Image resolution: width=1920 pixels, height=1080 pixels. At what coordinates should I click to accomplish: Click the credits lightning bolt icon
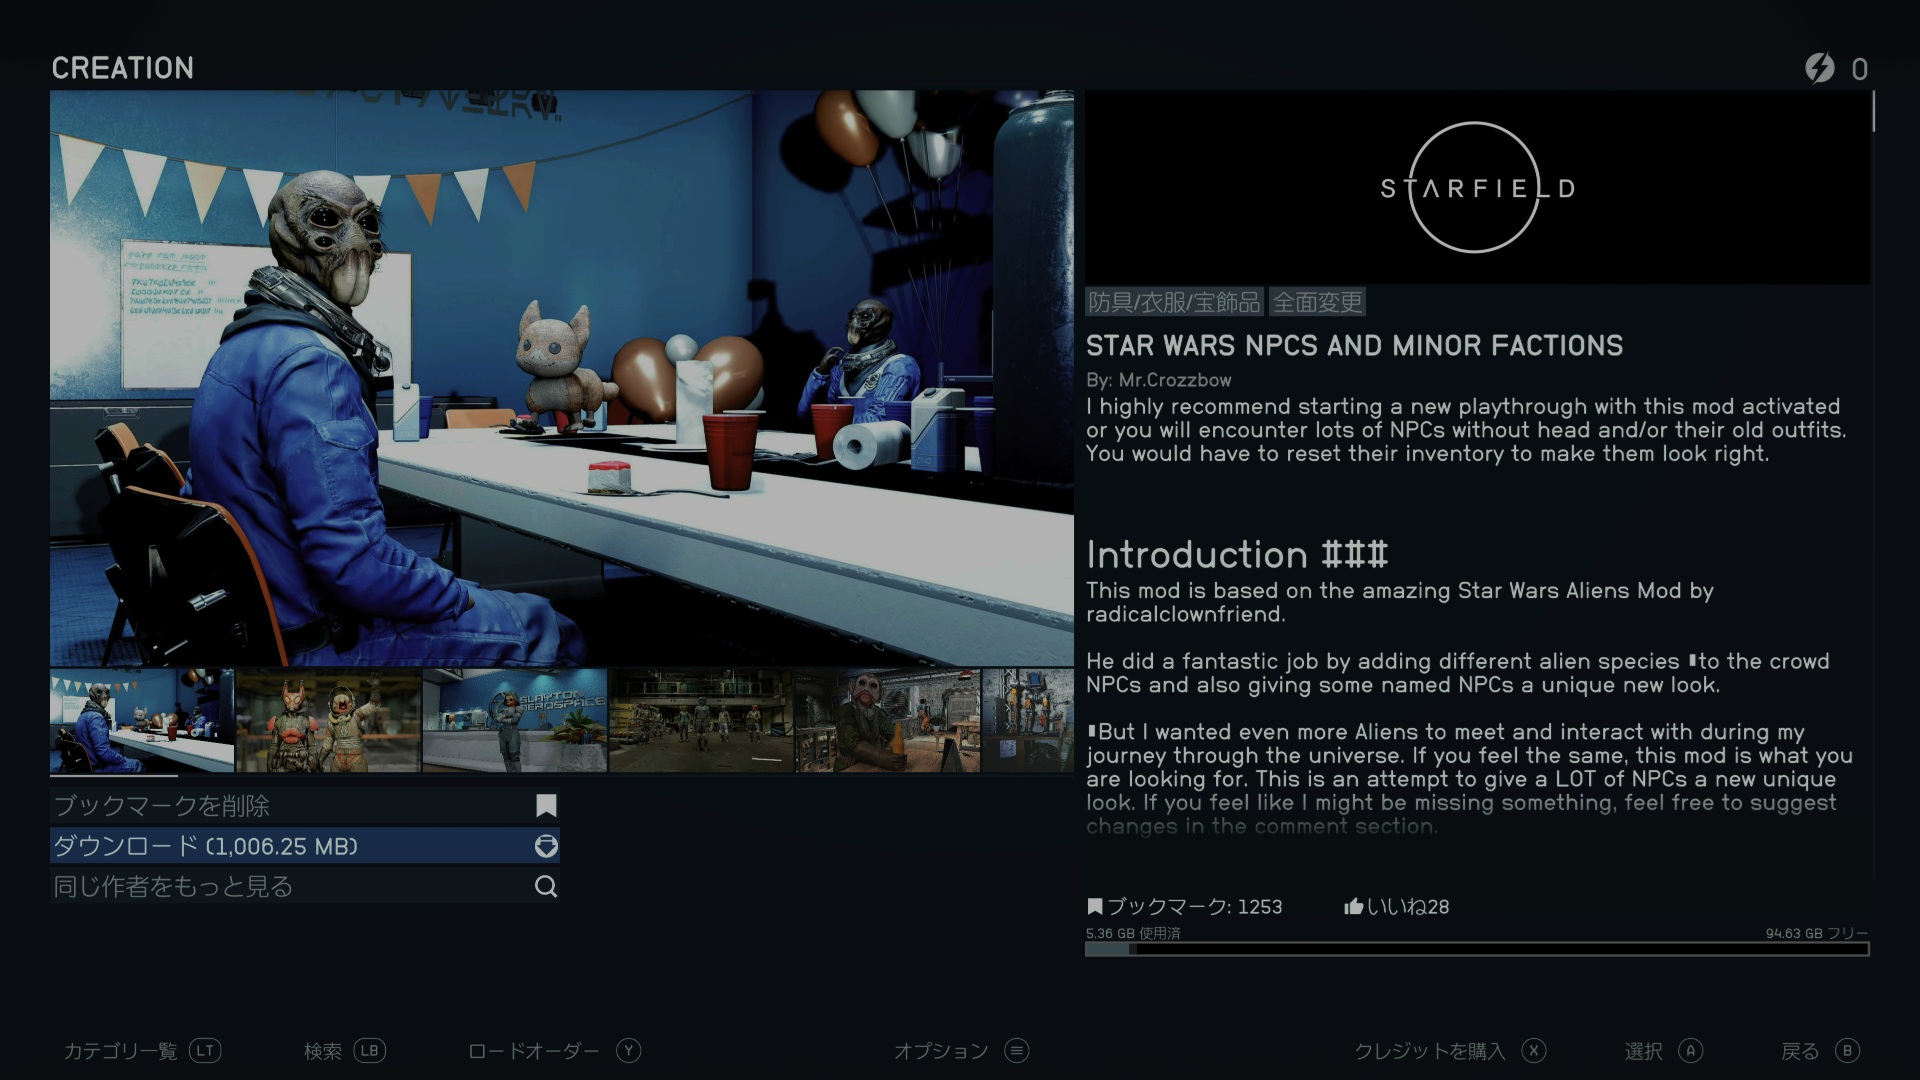pos(1820,68)
